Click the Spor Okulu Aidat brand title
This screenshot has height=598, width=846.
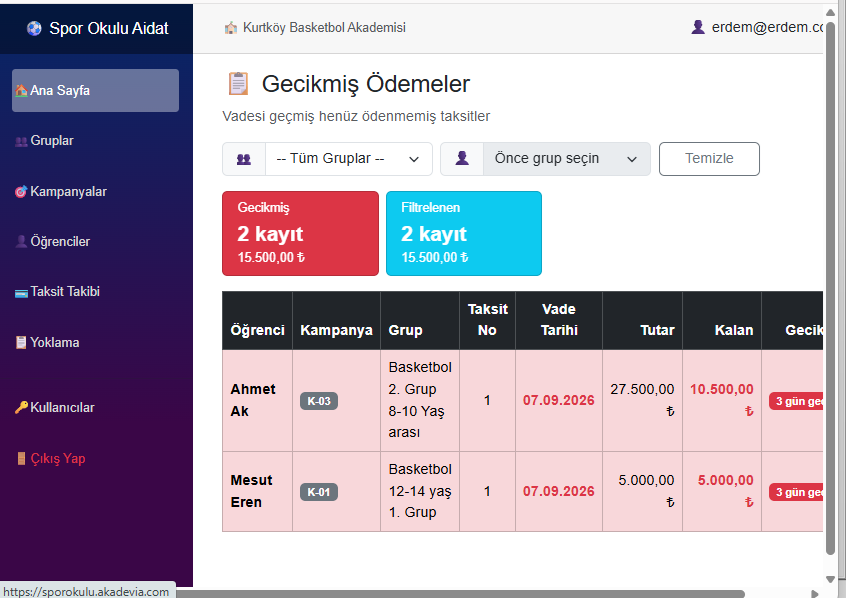[x=108, y=28]
